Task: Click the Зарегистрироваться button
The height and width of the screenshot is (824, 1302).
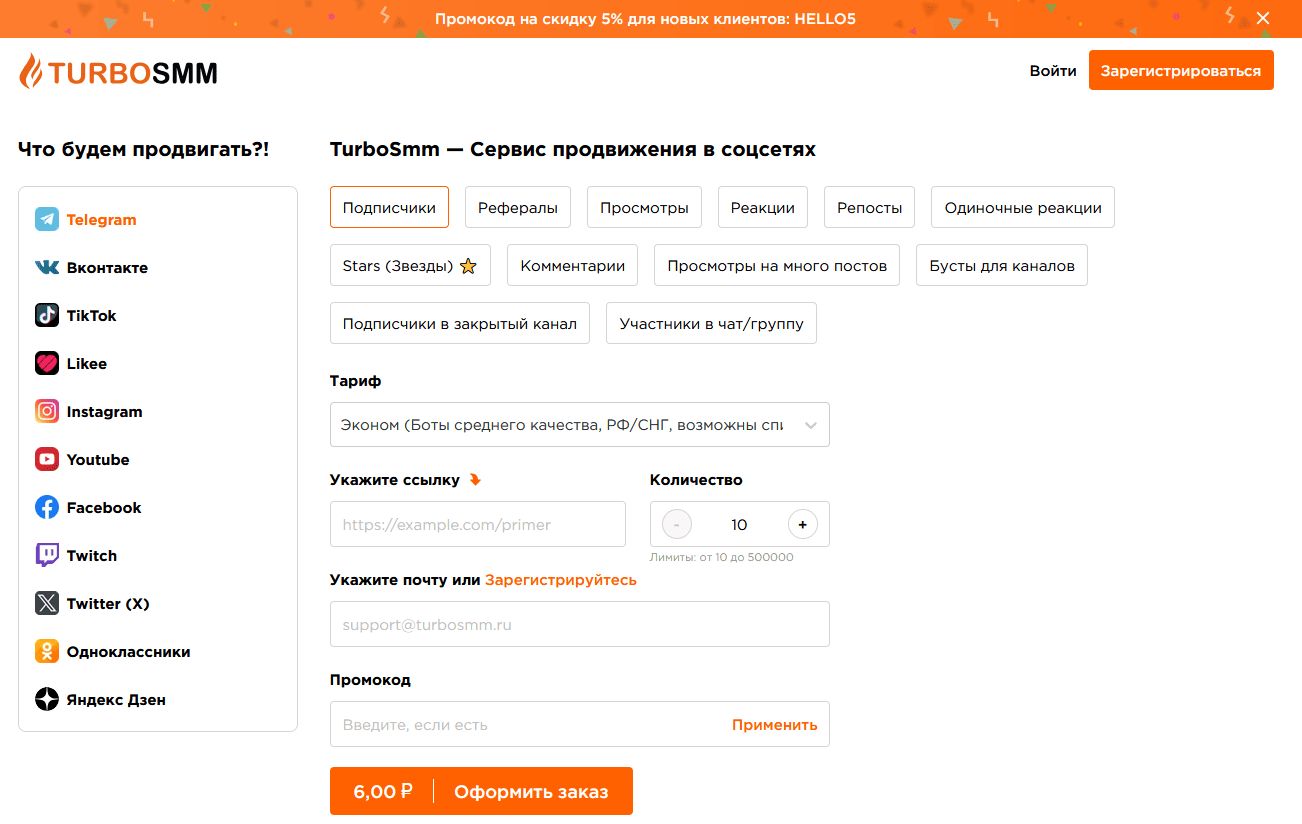Action: click(1181, 70)
